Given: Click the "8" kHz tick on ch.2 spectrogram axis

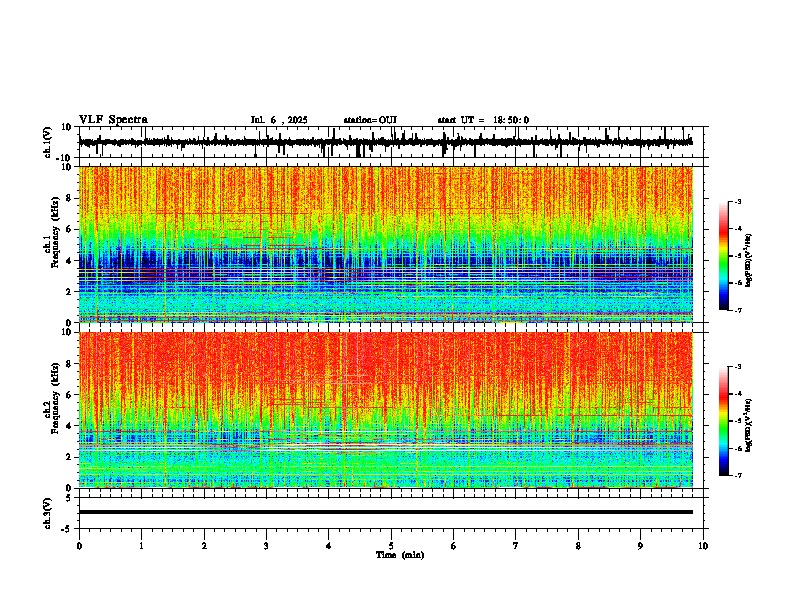Looking at the screenshot, I should click(x=69, y=364).
